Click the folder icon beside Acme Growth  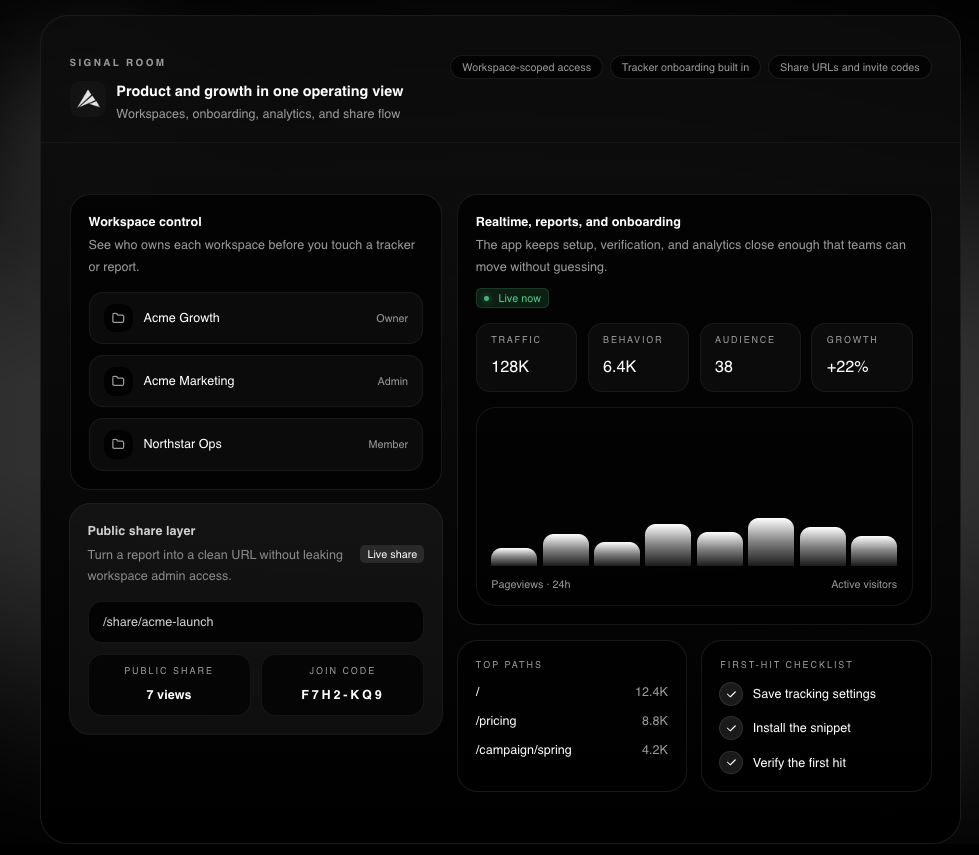point(119,317)
